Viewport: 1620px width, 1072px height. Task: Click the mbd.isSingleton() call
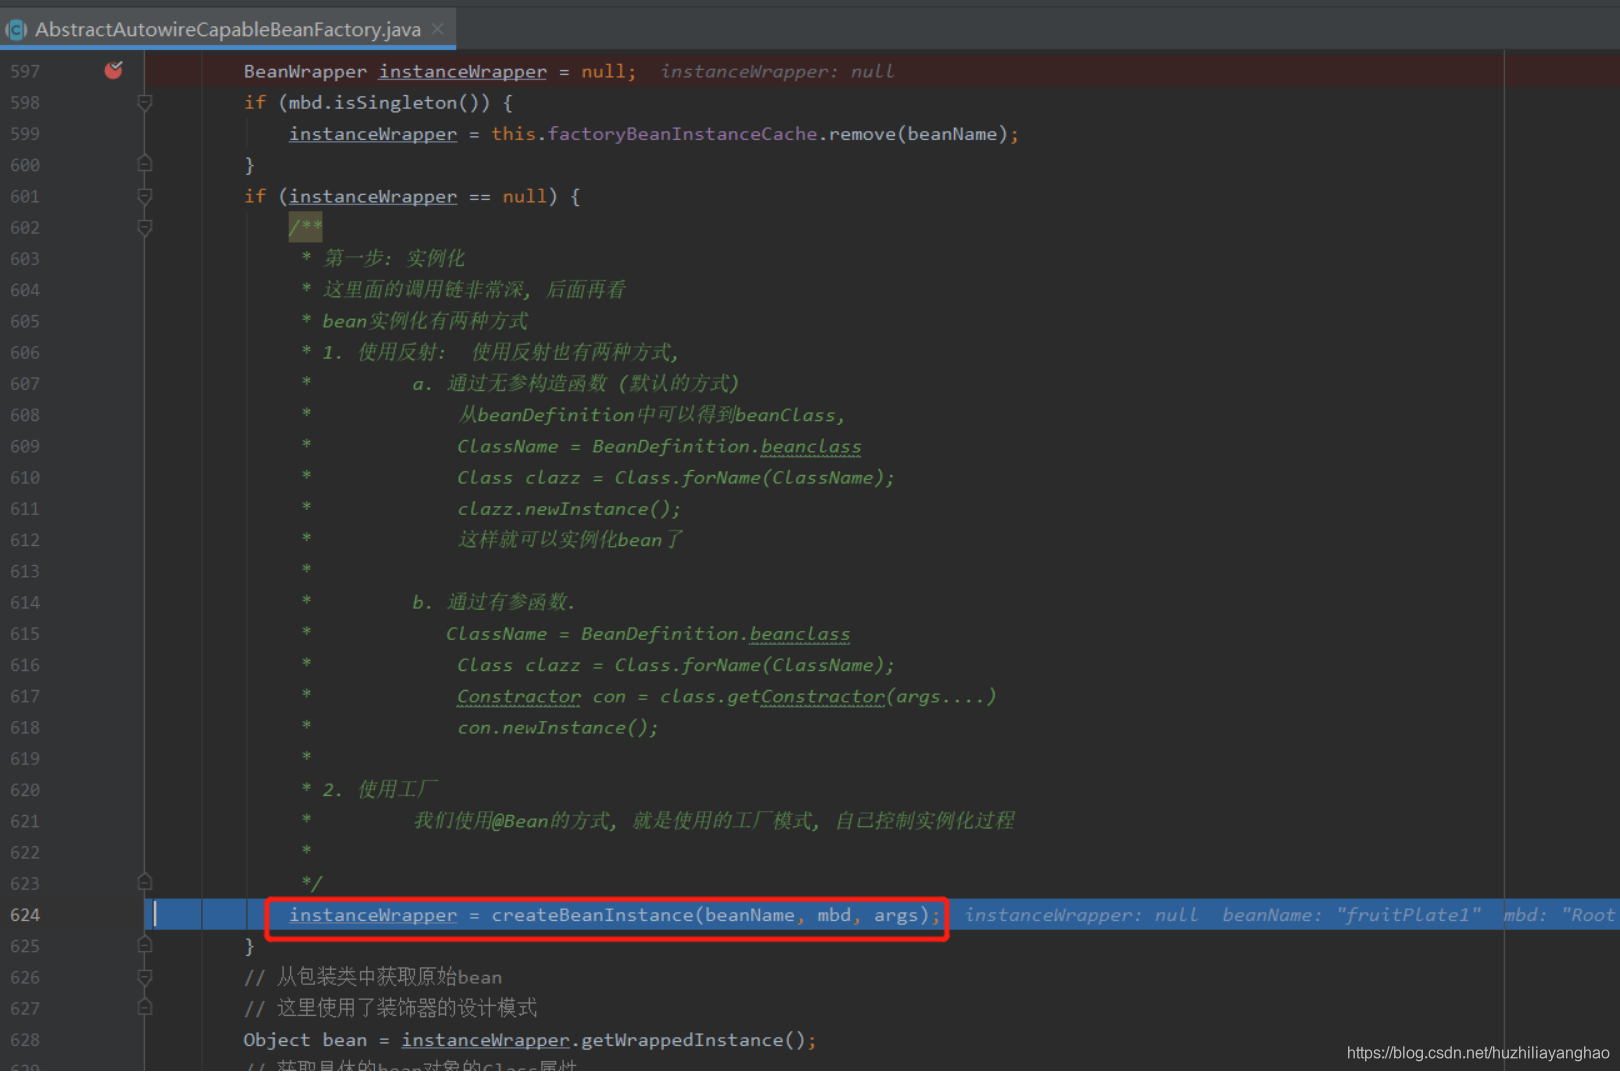[x=384, y=102]
